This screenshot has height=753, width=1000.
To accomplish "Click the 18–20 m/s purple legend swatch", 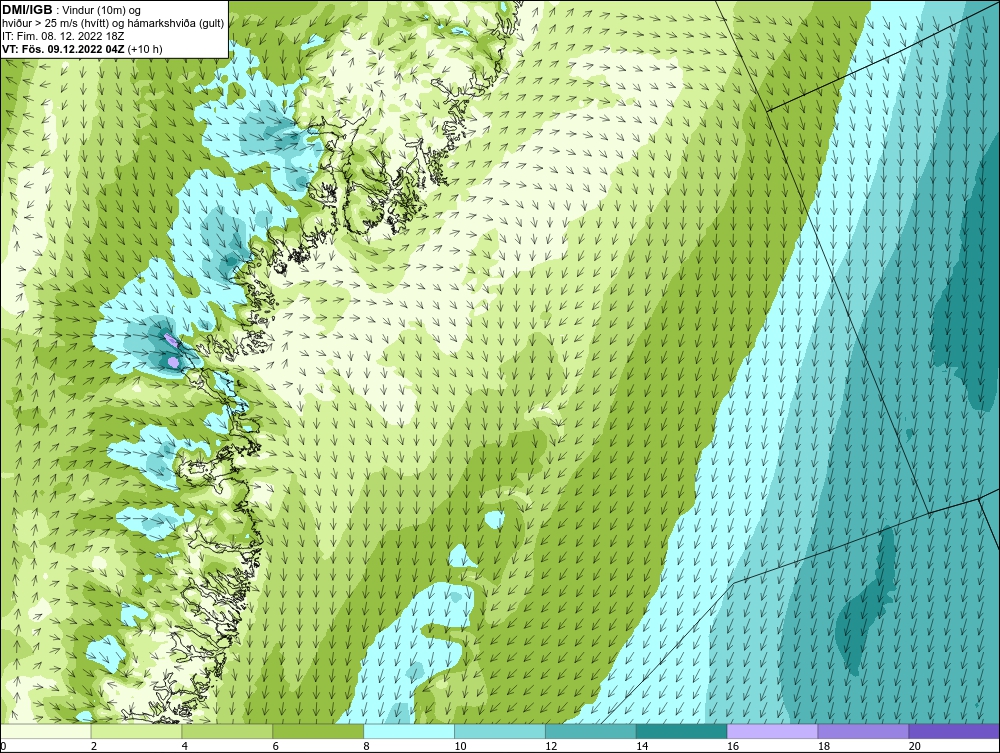I will click(864, 731).
